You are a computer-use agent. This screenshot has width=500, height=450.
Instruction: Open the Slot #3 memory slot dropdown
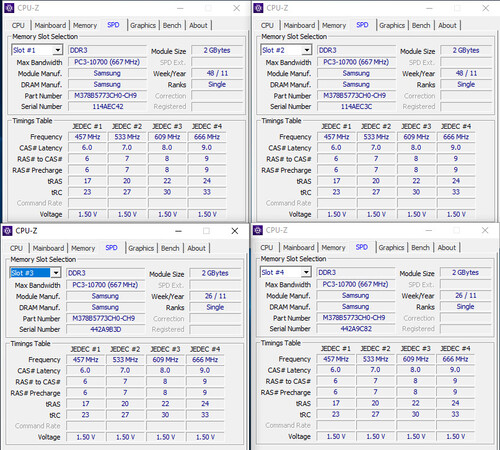[56, 273]
